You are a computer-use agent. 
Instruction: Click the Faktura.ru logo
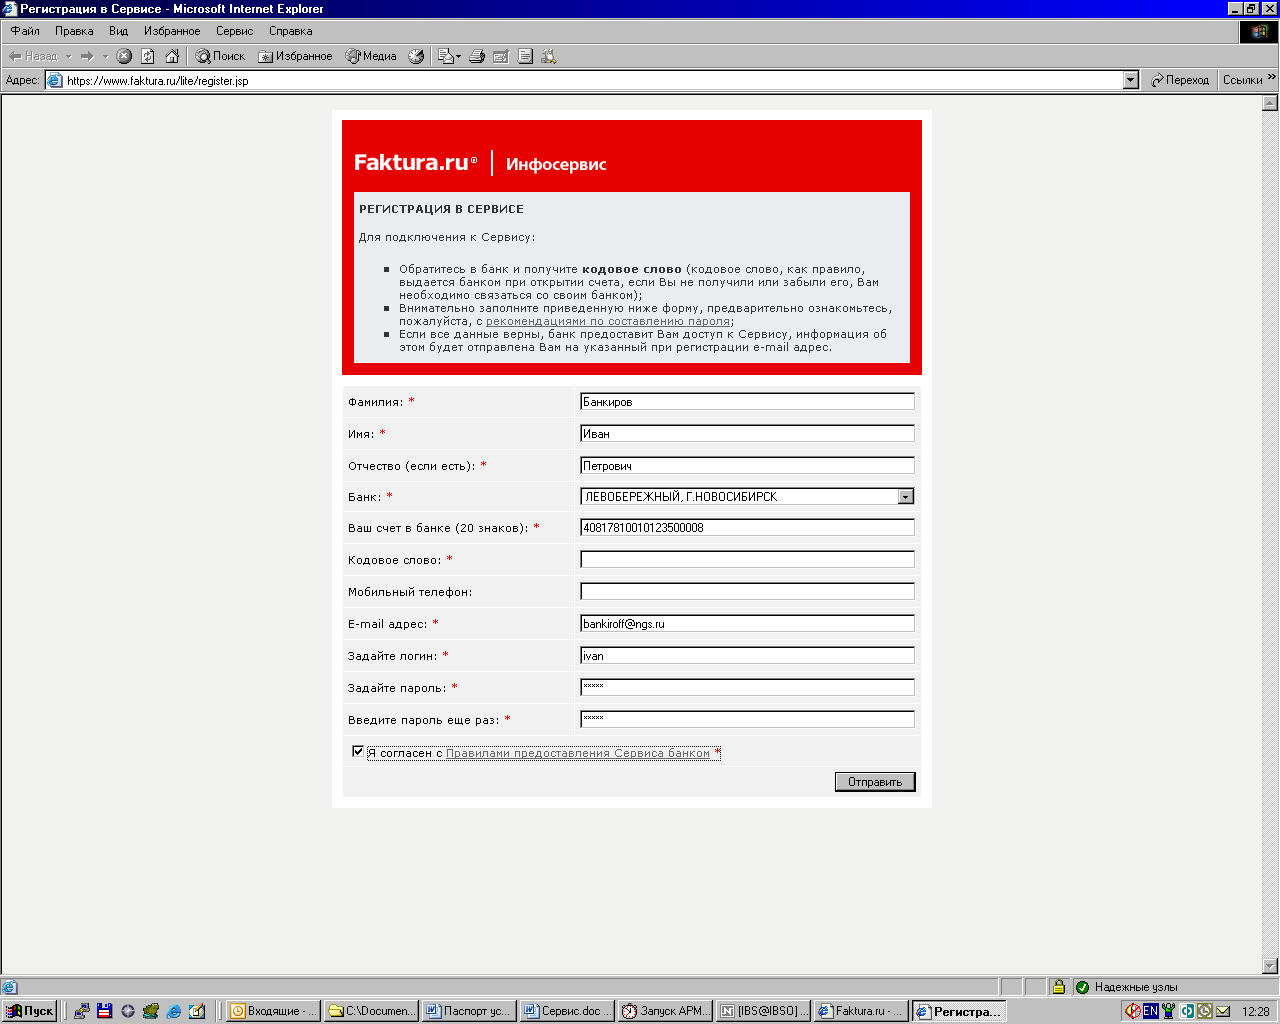416,162
